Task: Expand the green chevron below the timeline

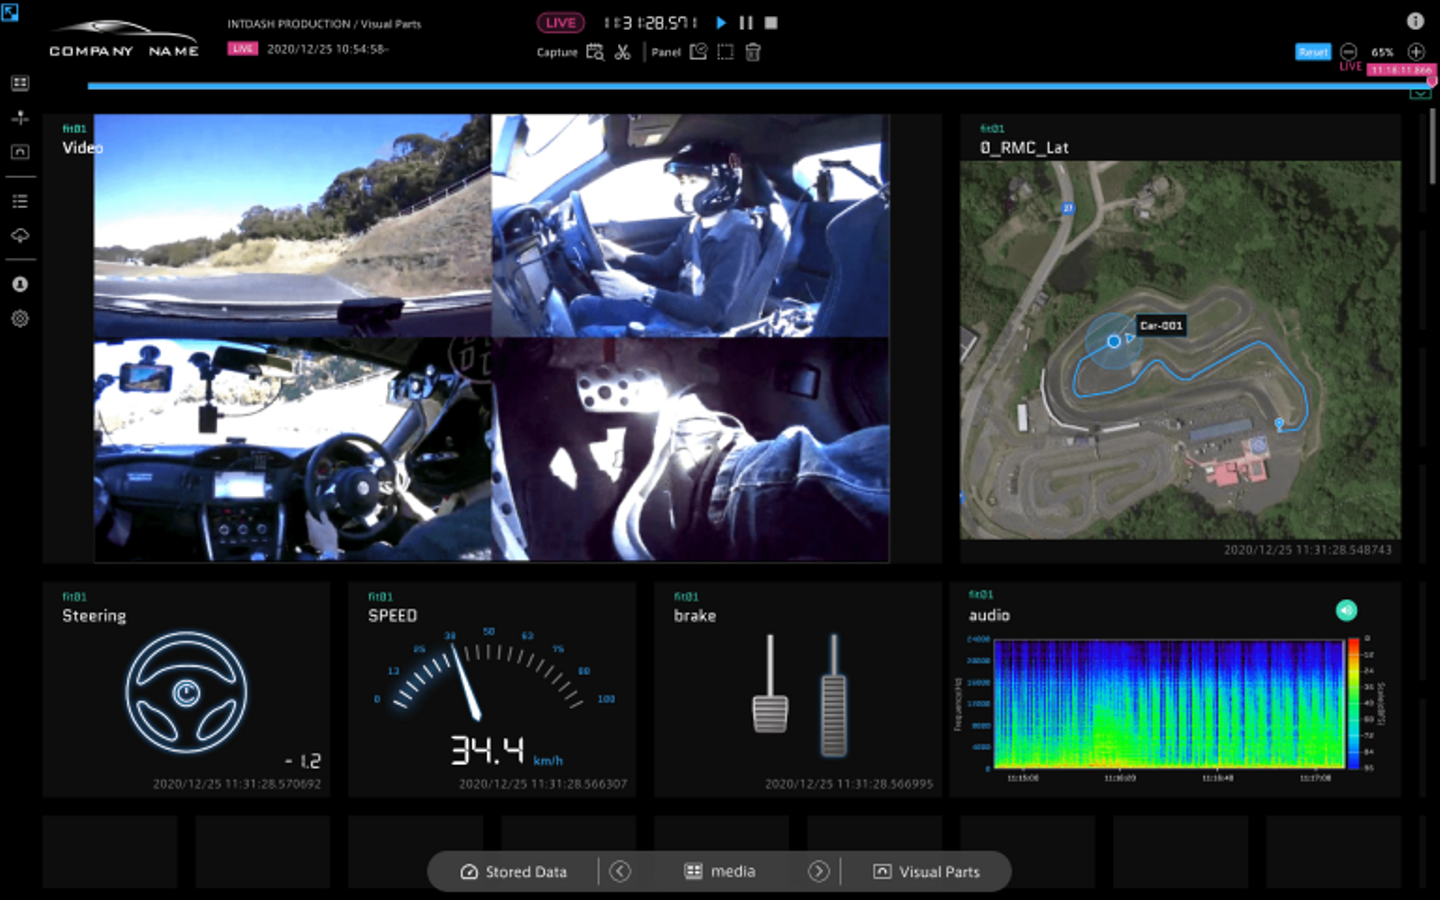Action: 1420,94
